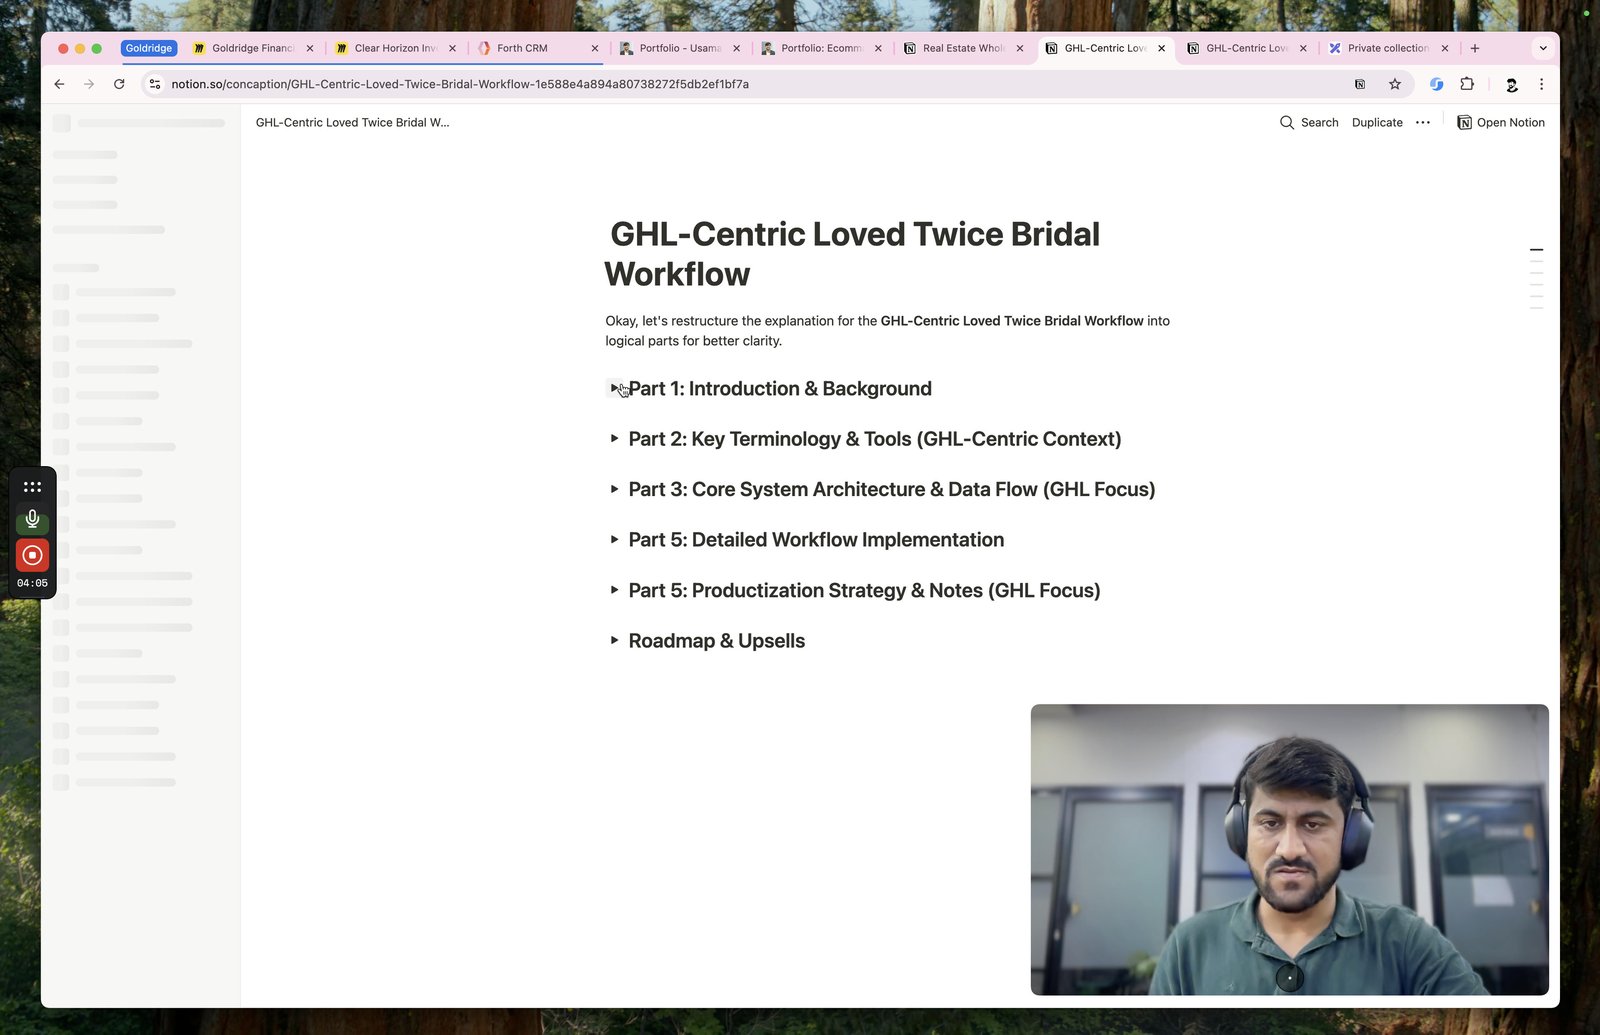Expand the Roadmap & Upsells toggle
The height and width of the screenshot is (1035, 1600).
(x=614, y=640)
